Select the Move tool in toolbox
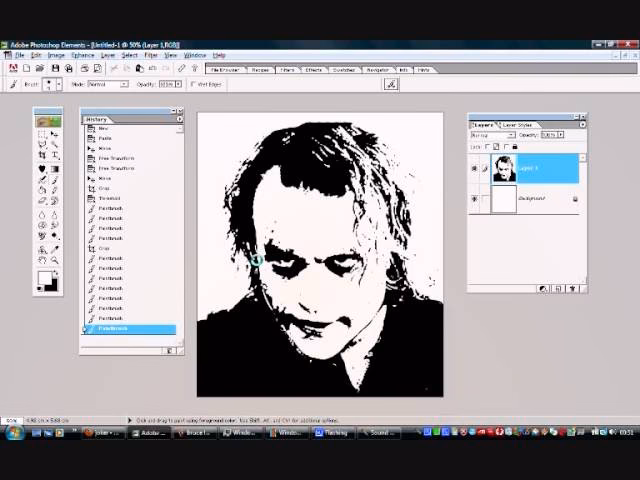This screenshot has height=480, width=640. pos(54,134)
